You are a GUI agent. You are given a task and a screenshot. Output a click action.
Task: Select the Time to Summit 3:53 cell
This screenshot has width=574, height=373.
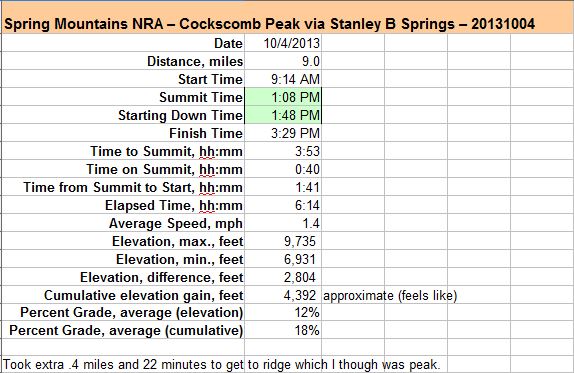[283, 151]
